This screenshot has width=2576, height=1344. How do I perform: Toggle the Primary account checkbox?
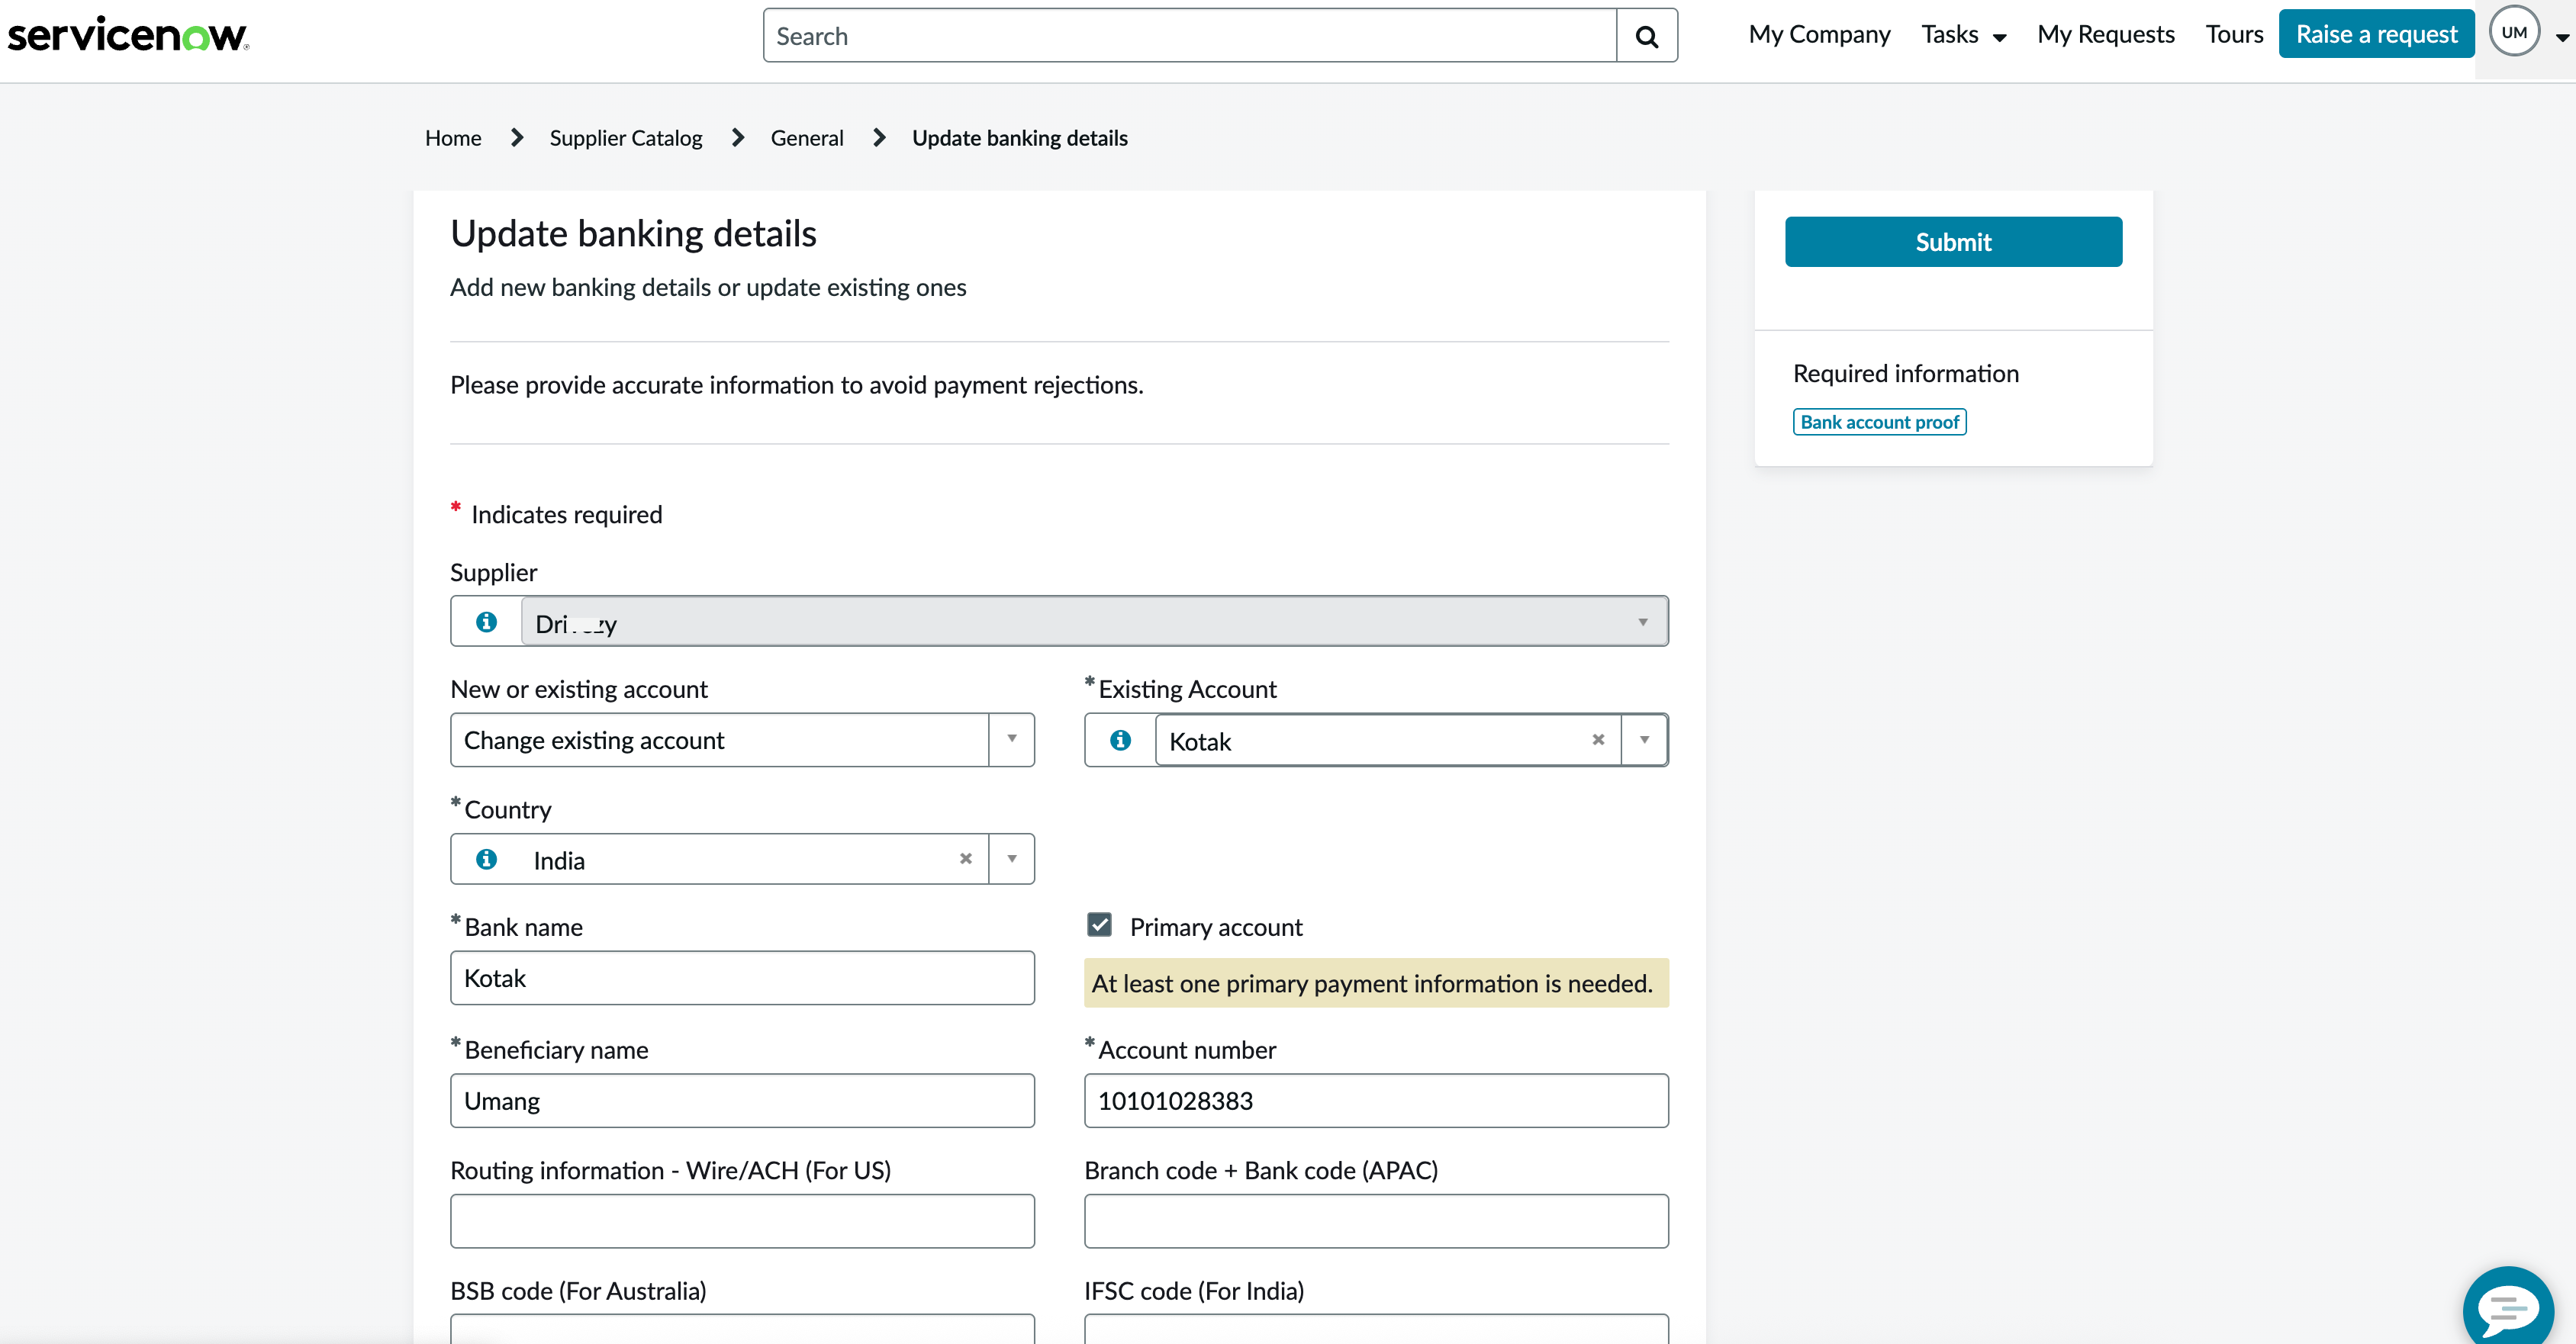[1099, 925]
